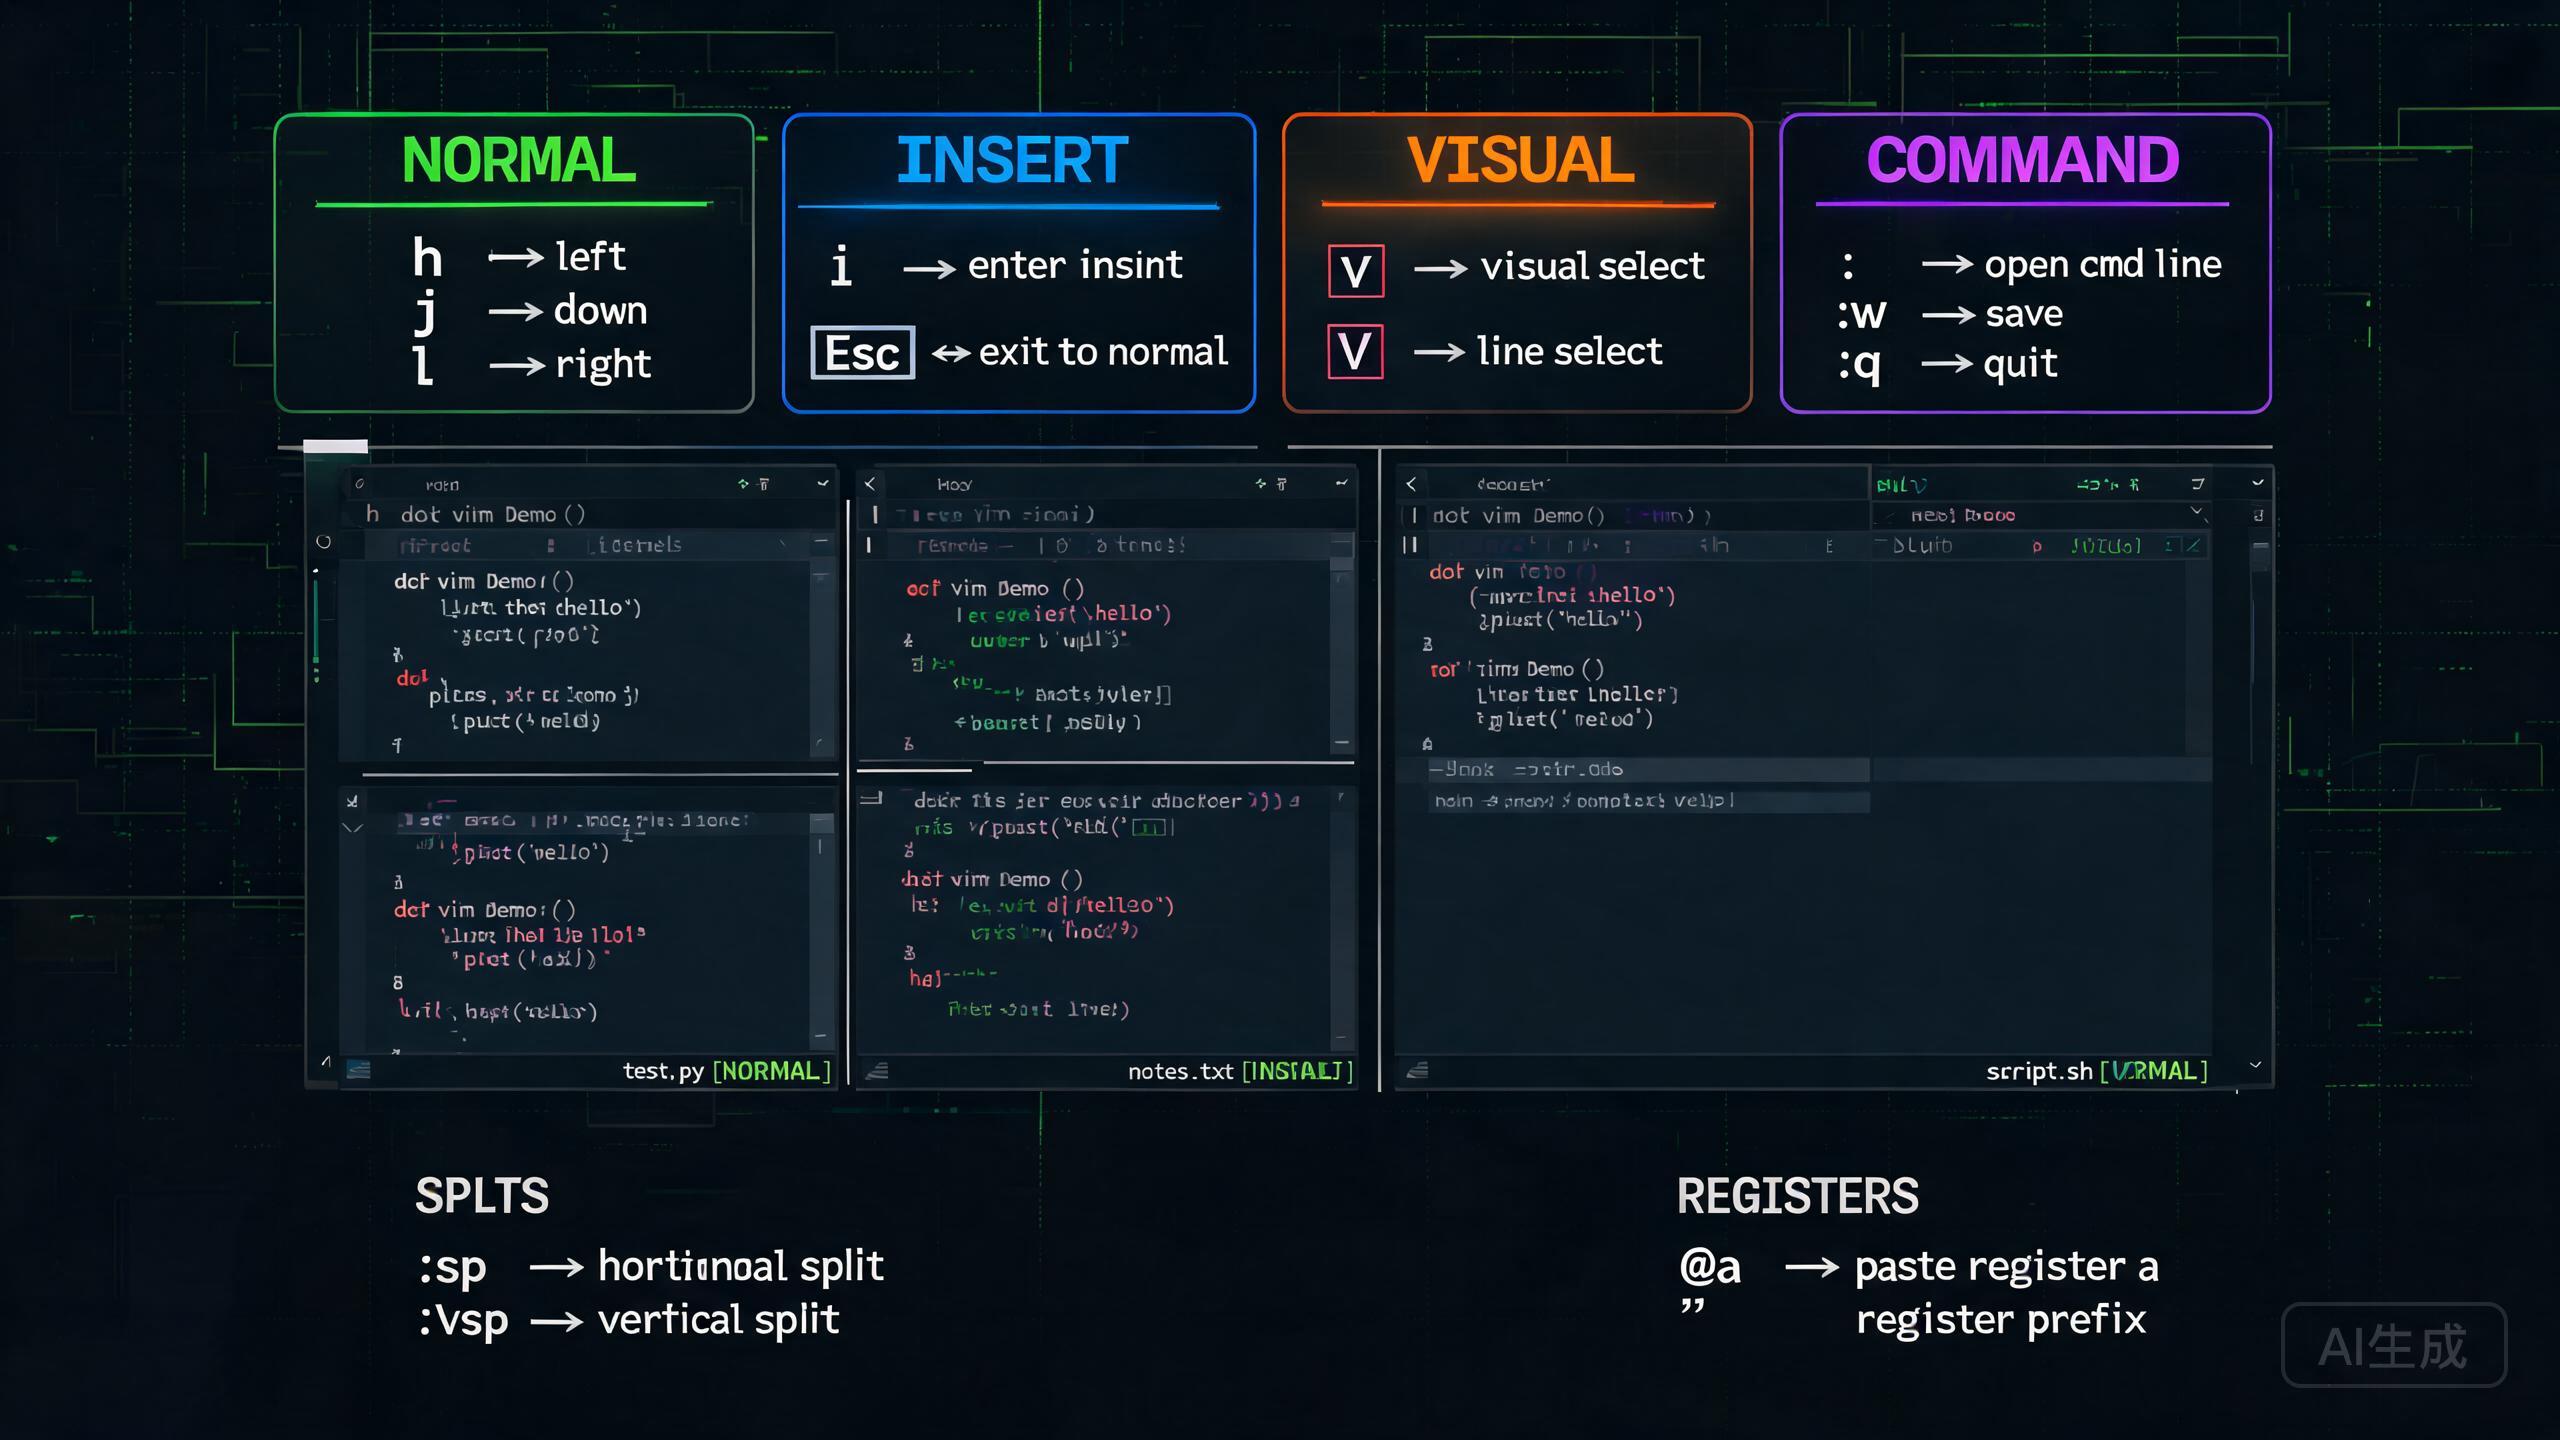The width and height of the screenshot is (2560, 1440).
Task: Expand the chevron below the X in the lower test.py split
Action: [352, 828]
